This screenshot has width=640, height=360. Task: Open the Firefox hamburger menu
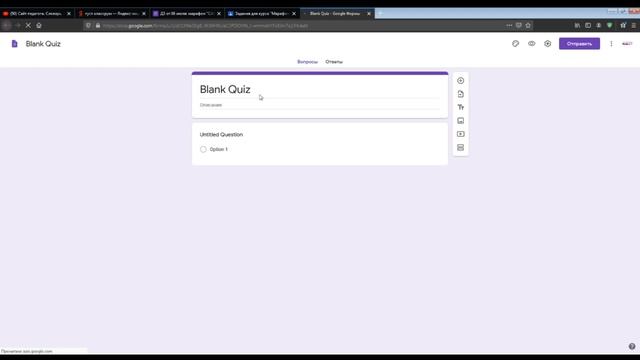pyautogui.click(x=633, y=25)
